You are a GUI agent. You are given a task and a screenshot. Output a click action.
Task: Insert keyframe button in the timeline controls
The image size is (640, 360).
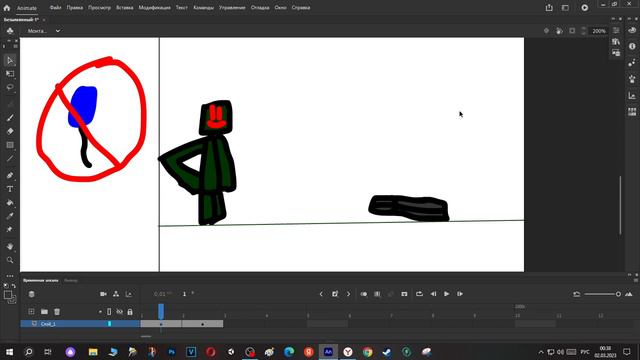(335, 294)
